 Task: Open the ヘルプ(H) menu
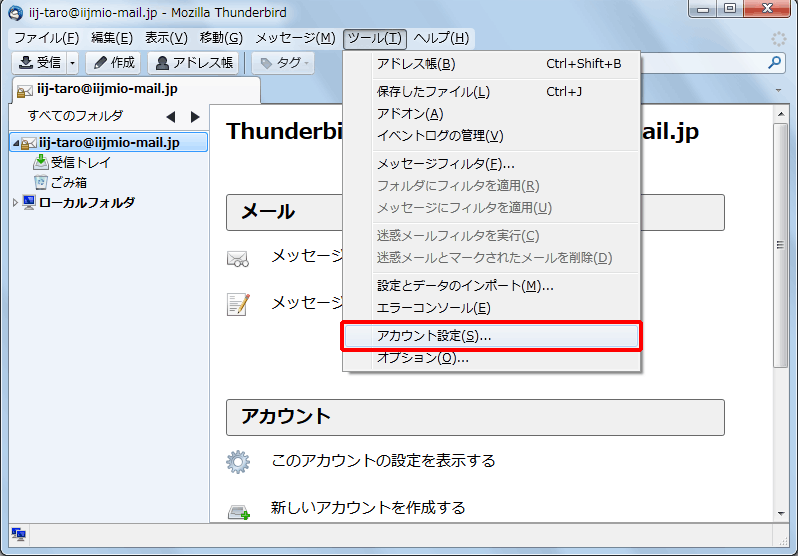[x=441, y=38]
